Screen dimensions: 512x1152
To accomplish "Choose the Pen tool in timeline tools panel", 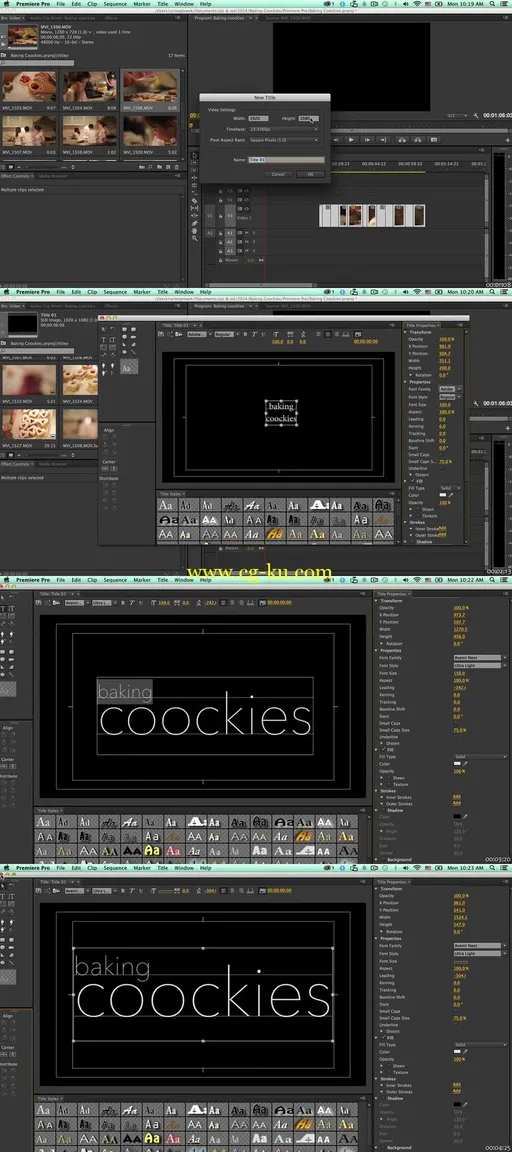I will tap(195, 223).
